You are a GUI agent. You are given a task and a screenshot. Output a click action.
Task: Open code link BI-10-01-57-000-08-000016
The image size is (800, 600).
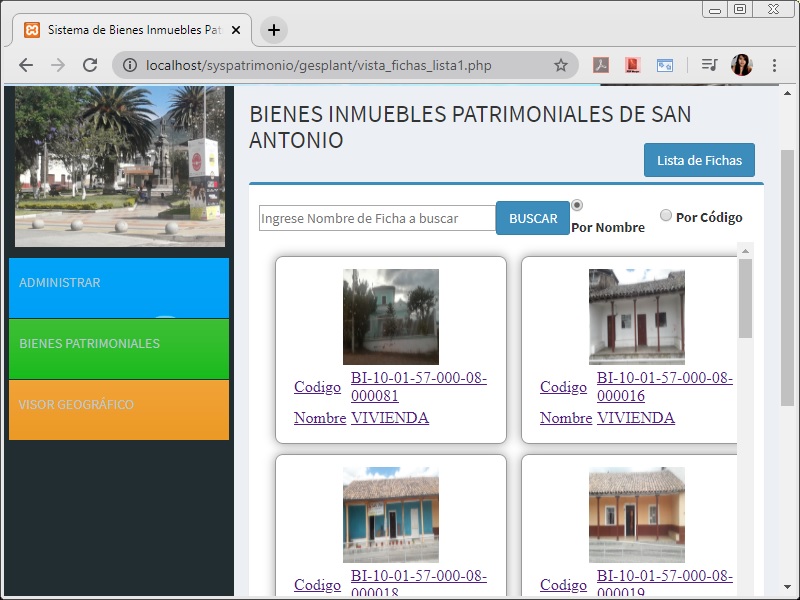[665, 387]
